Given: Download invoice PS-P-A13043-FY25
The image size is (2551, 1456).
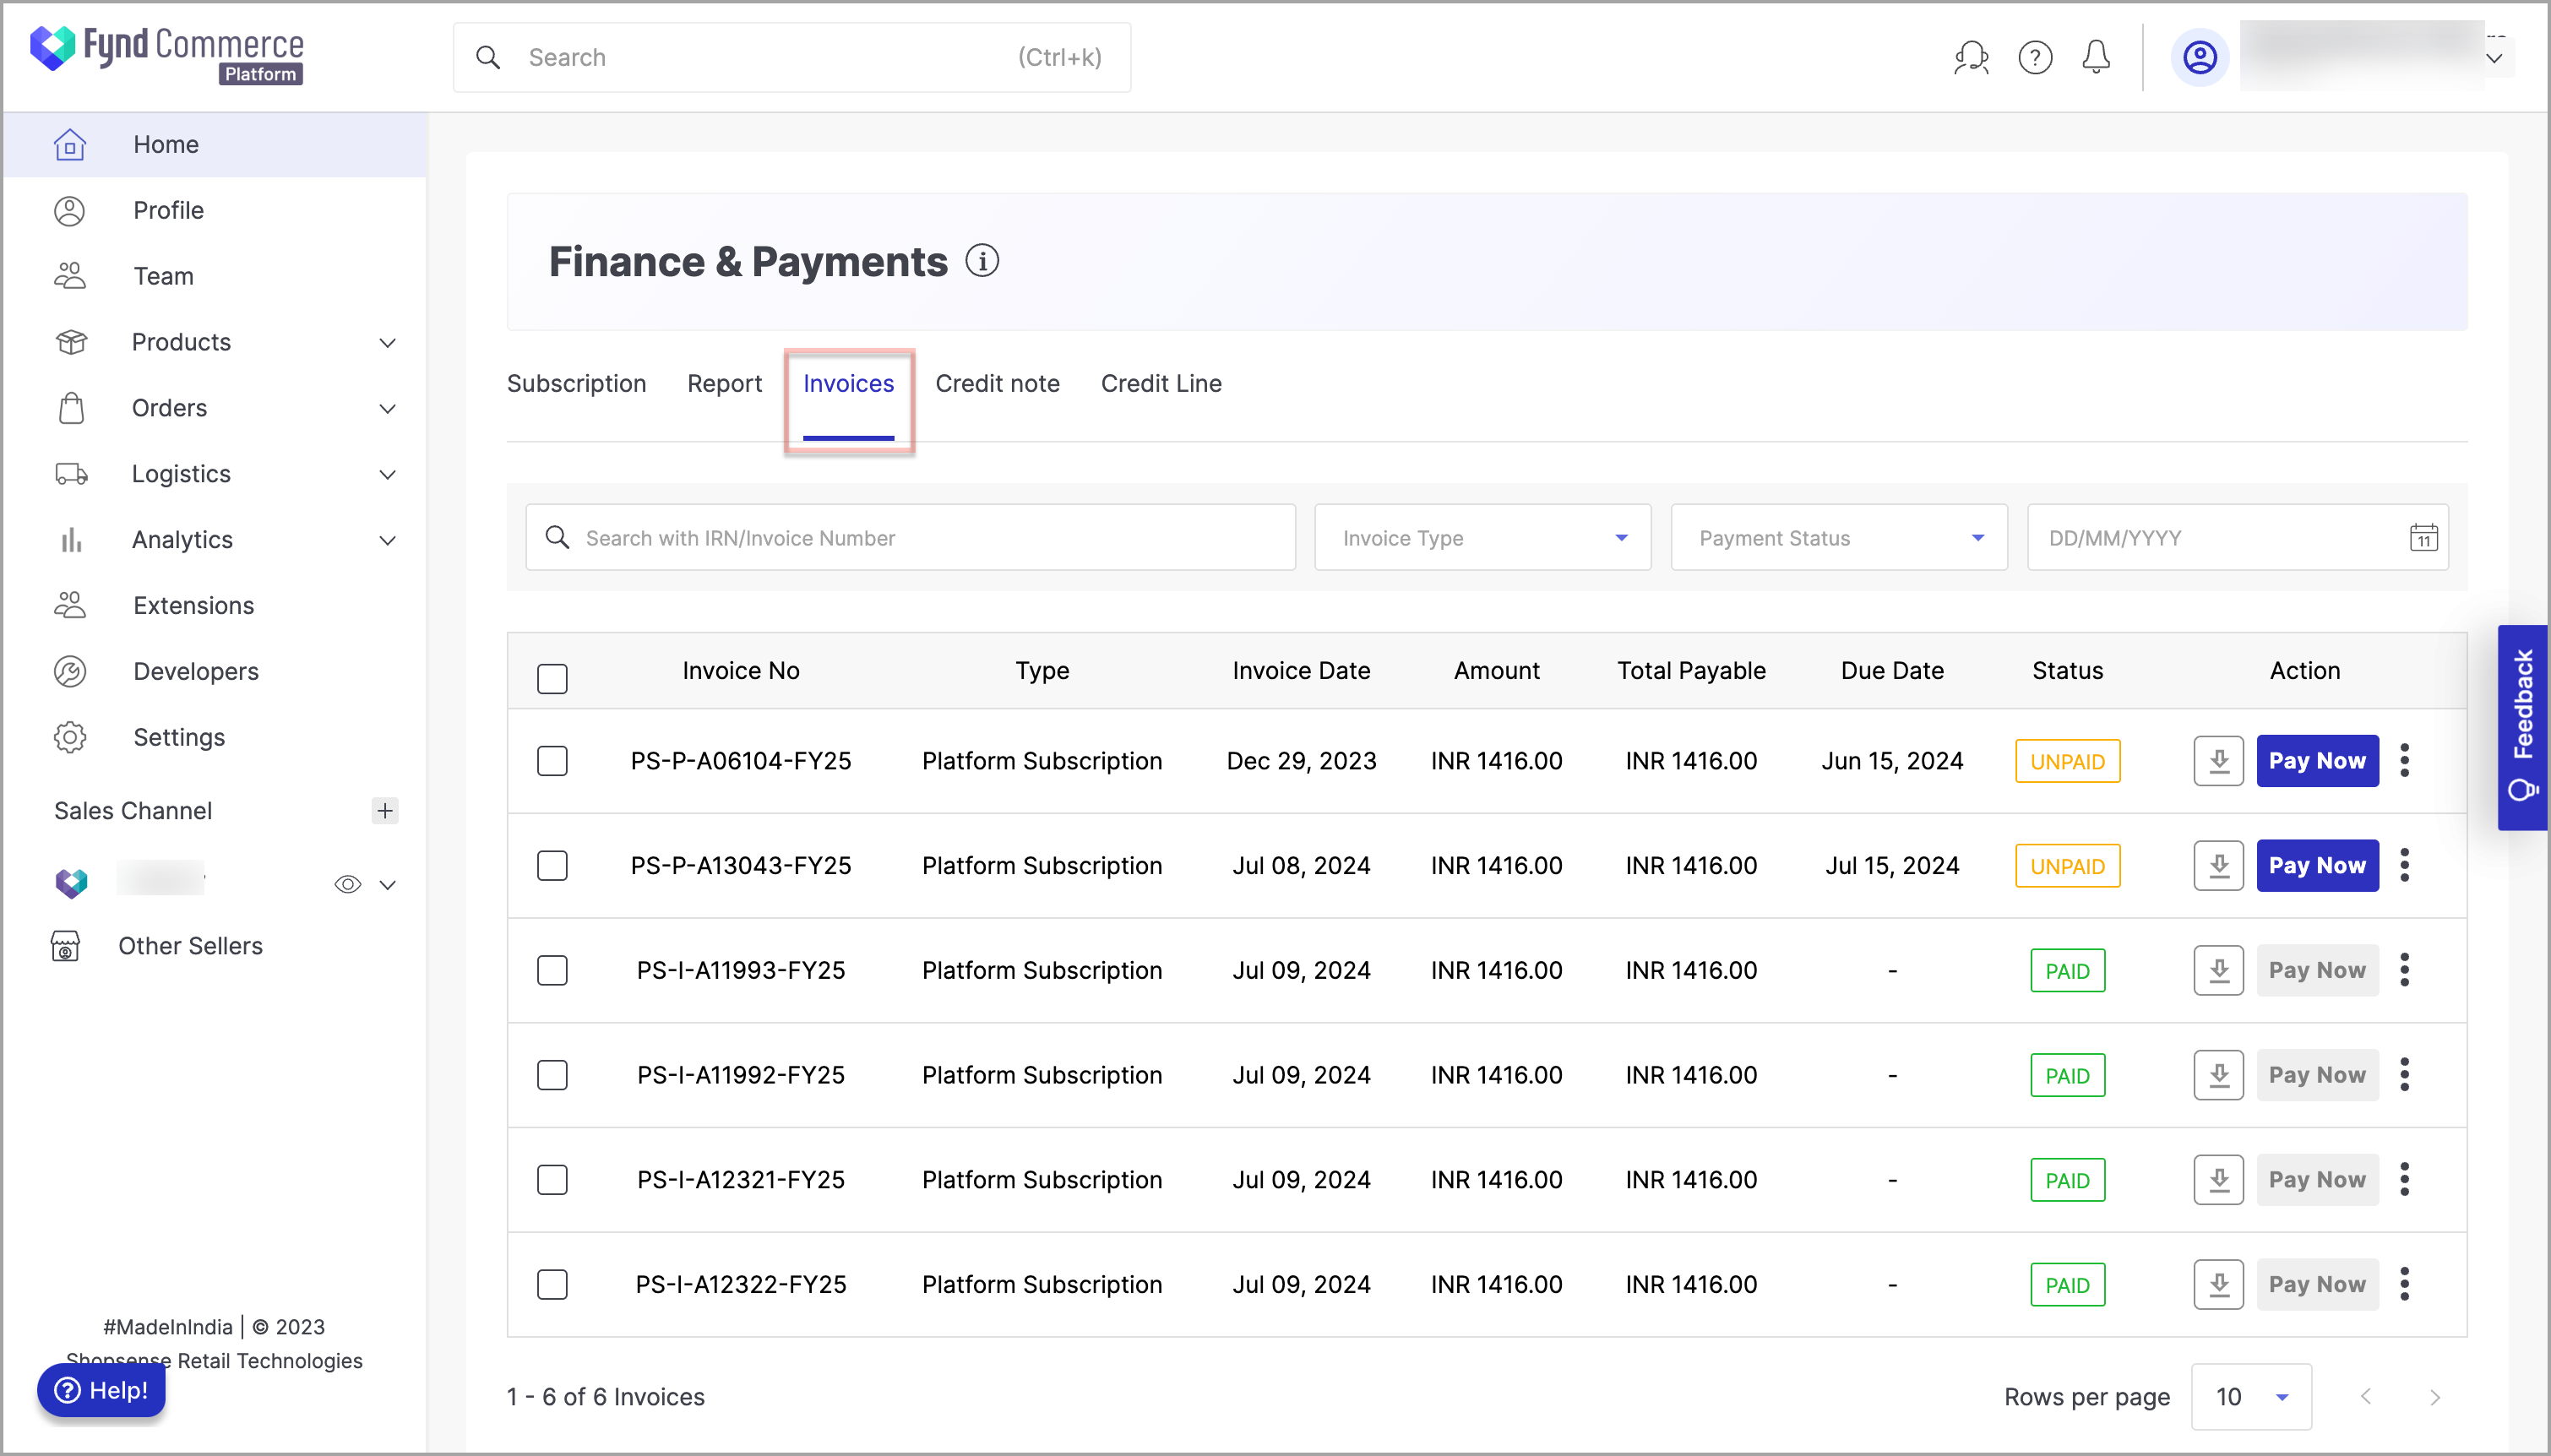Looking at the screenshot, I should pos(2219,866).
